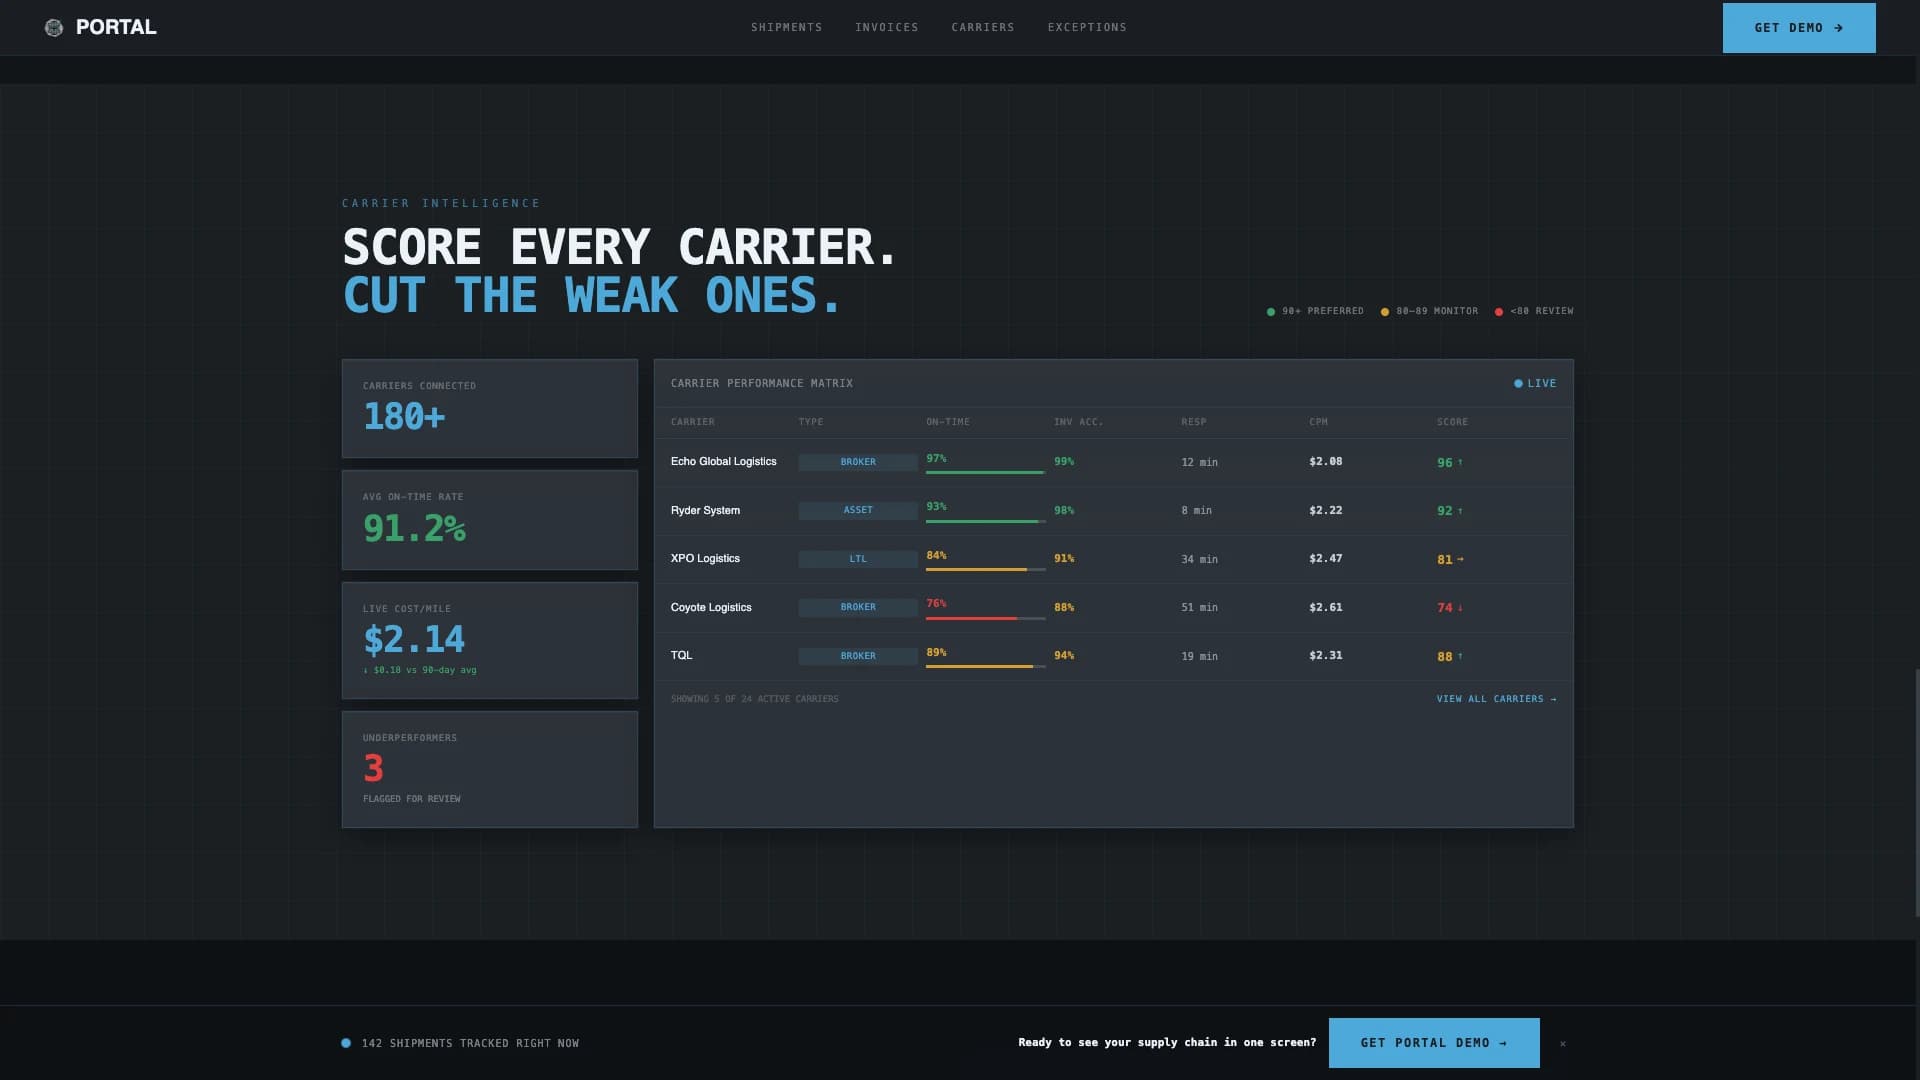Select the Ryder System carrier name
1920x1080 pixels.
coord(705,510)
